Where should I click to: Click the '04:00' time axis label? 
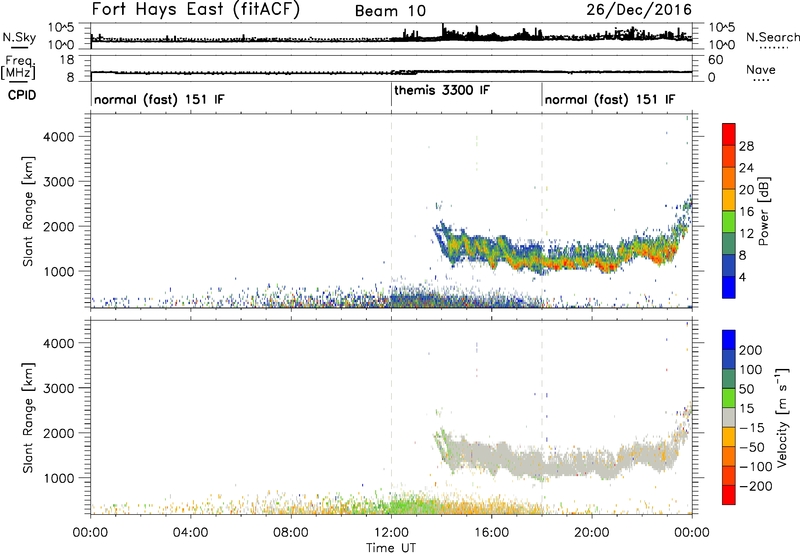[x=191, y=533]
